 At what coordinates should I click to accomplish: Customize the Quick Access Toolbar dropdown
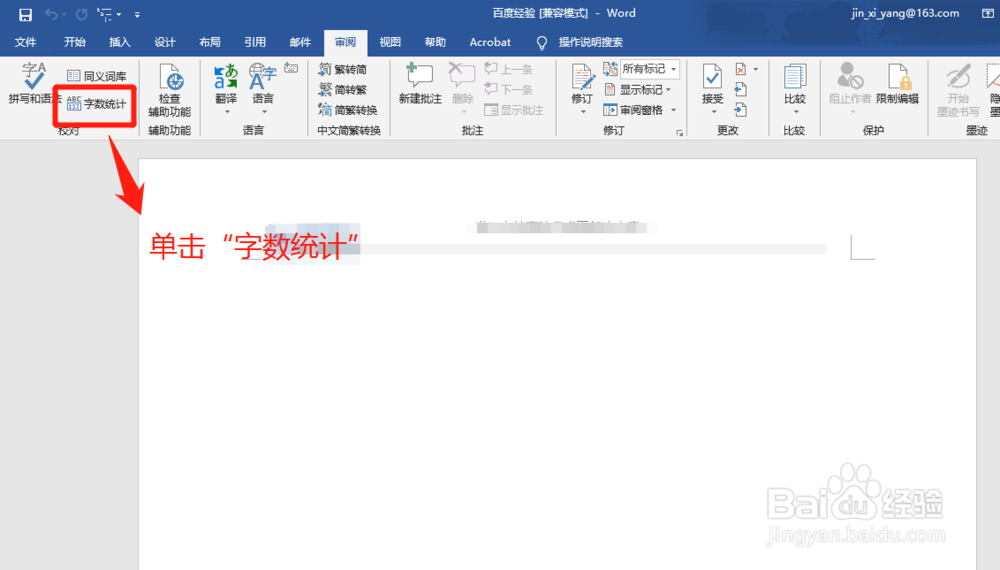tap(137, 14)
